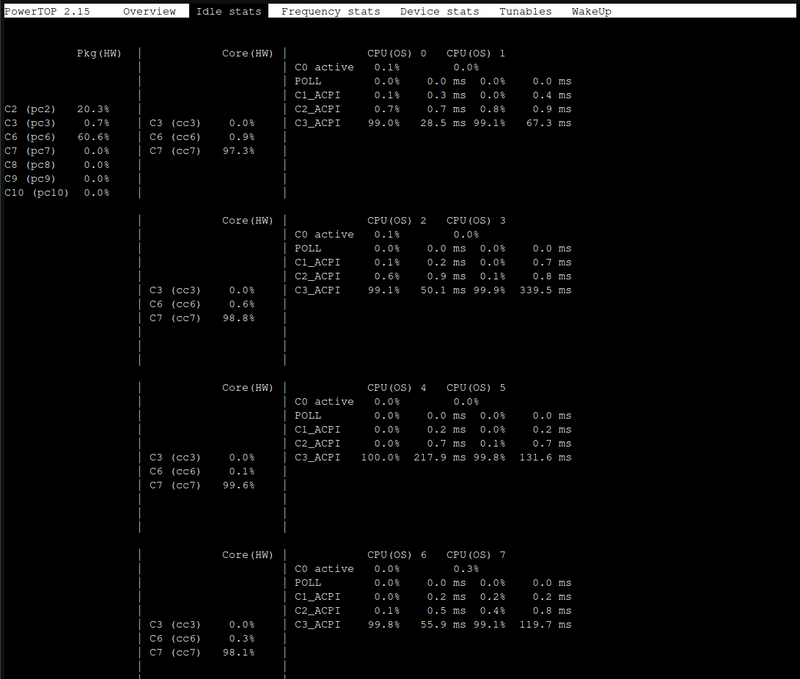The height and width of the screenshot is (679, 800).
Task: Click the C7 (cc7) 98.1% core value
Action: tap(238, 652)
